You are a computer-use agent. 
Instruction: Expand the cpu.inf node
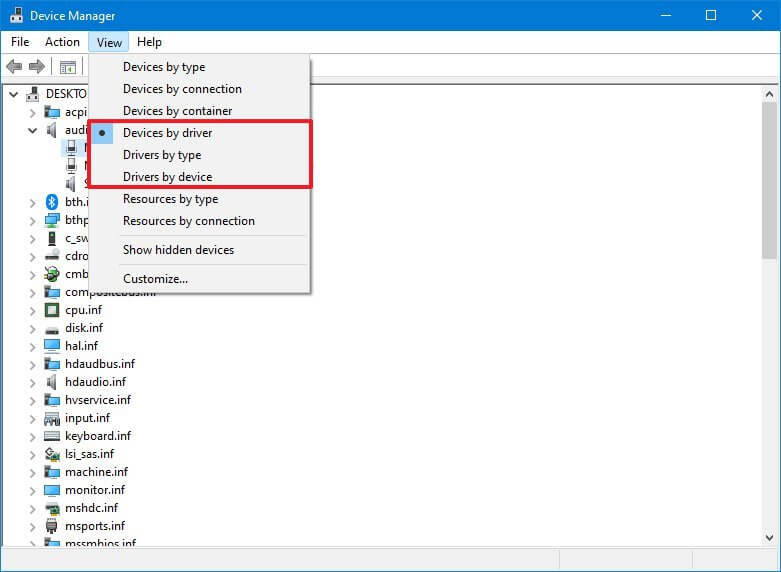(x=32, y=310)
